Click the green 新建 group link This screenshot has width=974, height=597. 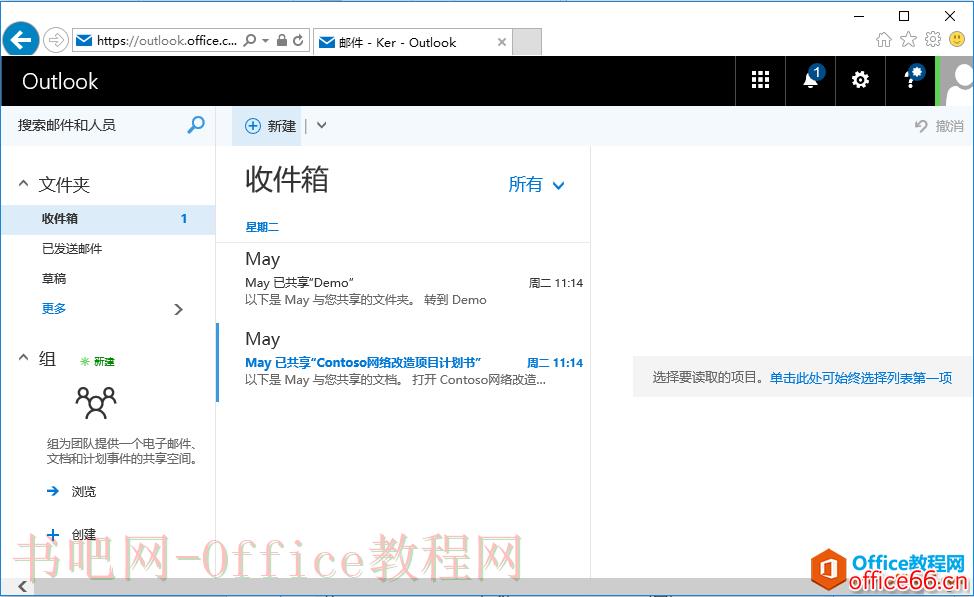click(x=98, y=362)
